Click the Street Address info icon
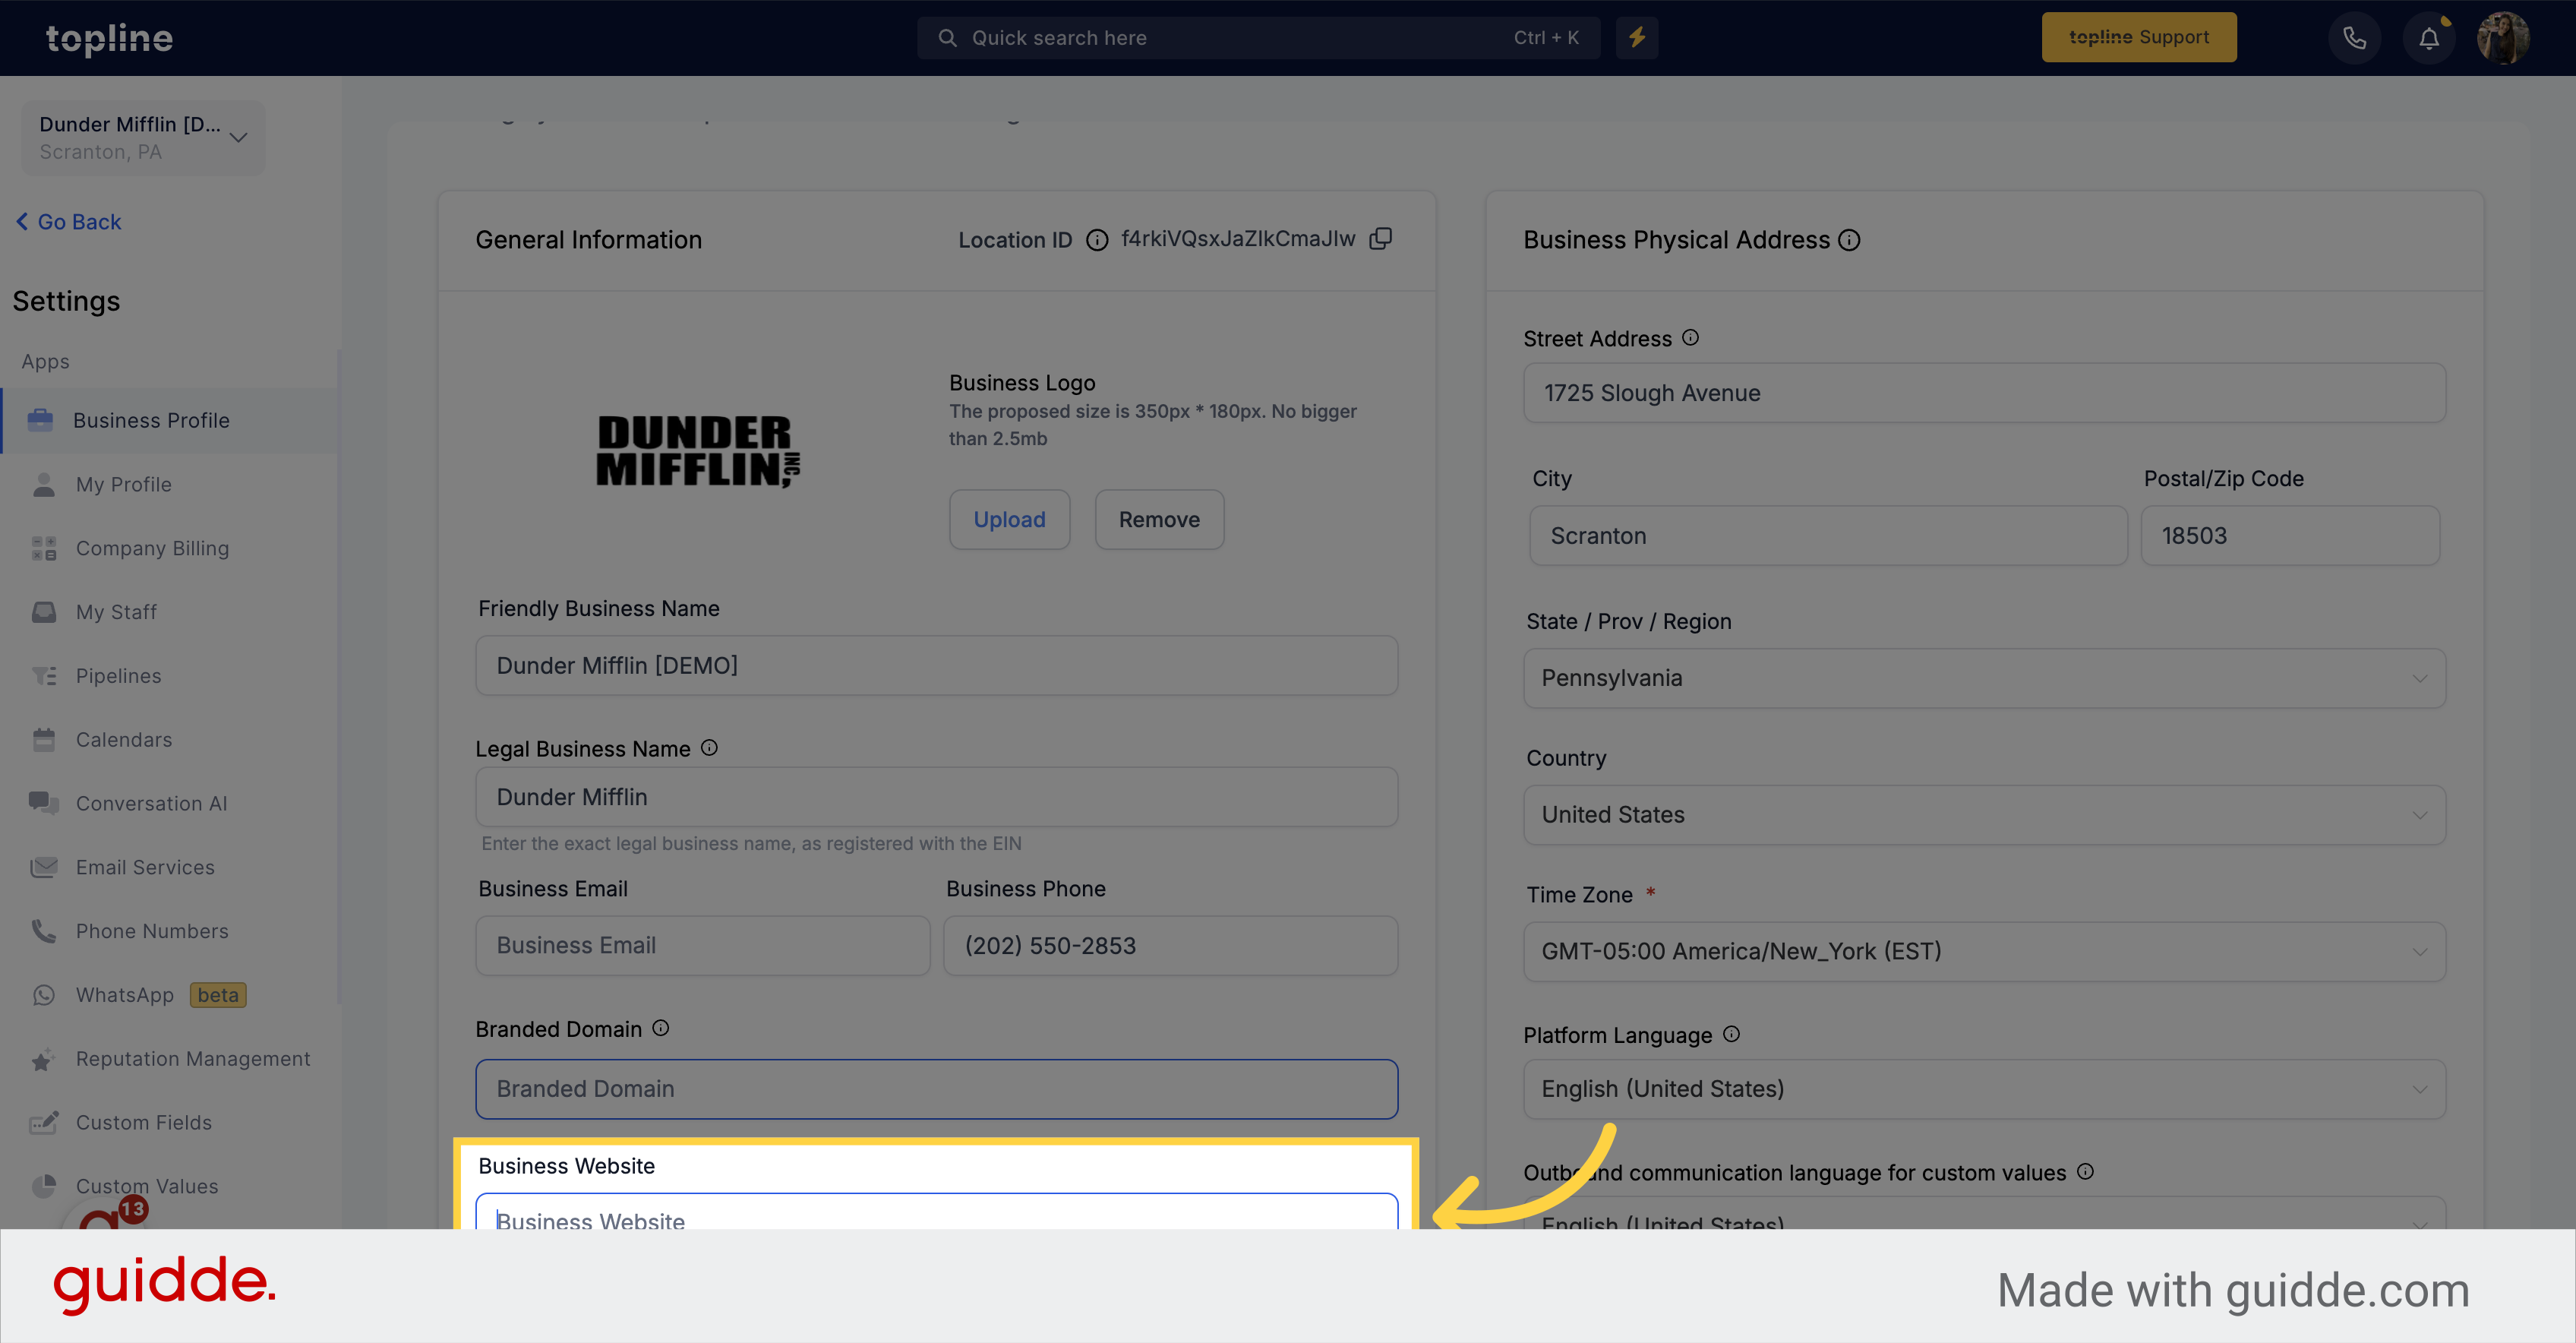The image size is (2576, 1343). pyautogui.click(x=1690, y=338)
